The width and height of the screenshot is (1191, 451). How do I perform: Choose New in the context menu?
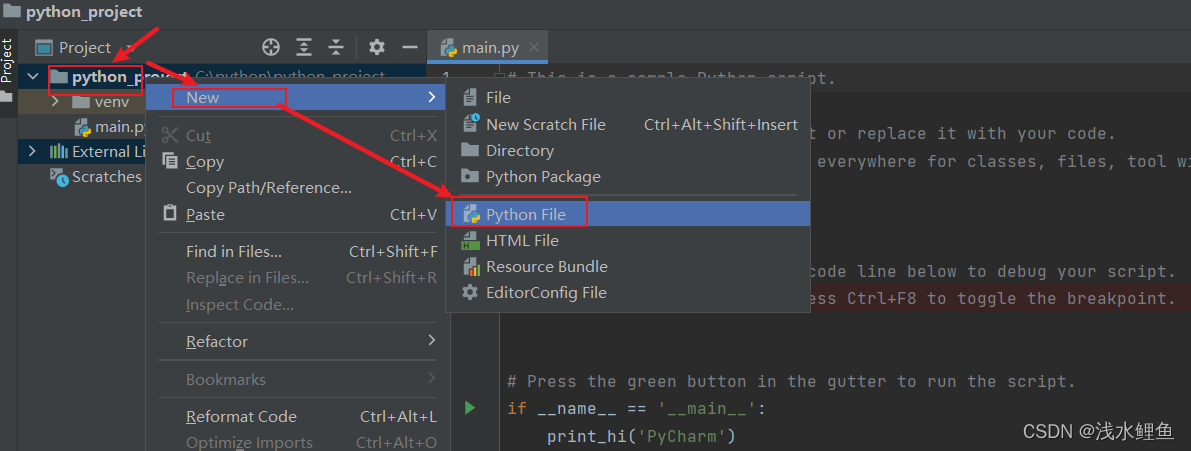296,97
